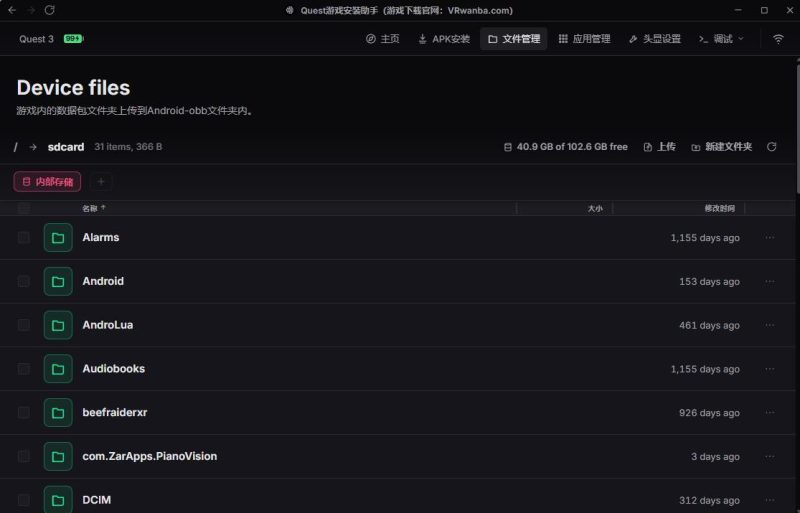Click the beefraiderxr folder icon
The image size is (800, 513).
point(58,412)
